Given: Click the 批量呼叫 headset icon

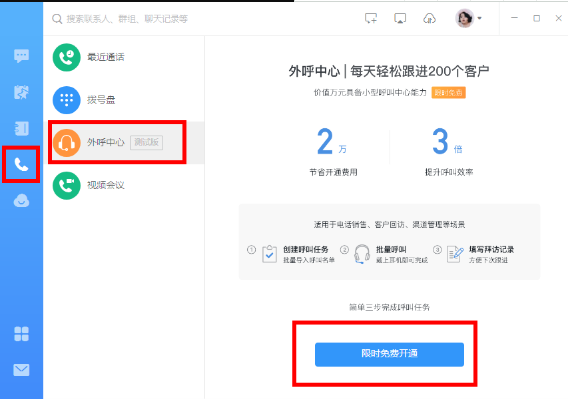Looking at the screenshot, I should 362,254.
